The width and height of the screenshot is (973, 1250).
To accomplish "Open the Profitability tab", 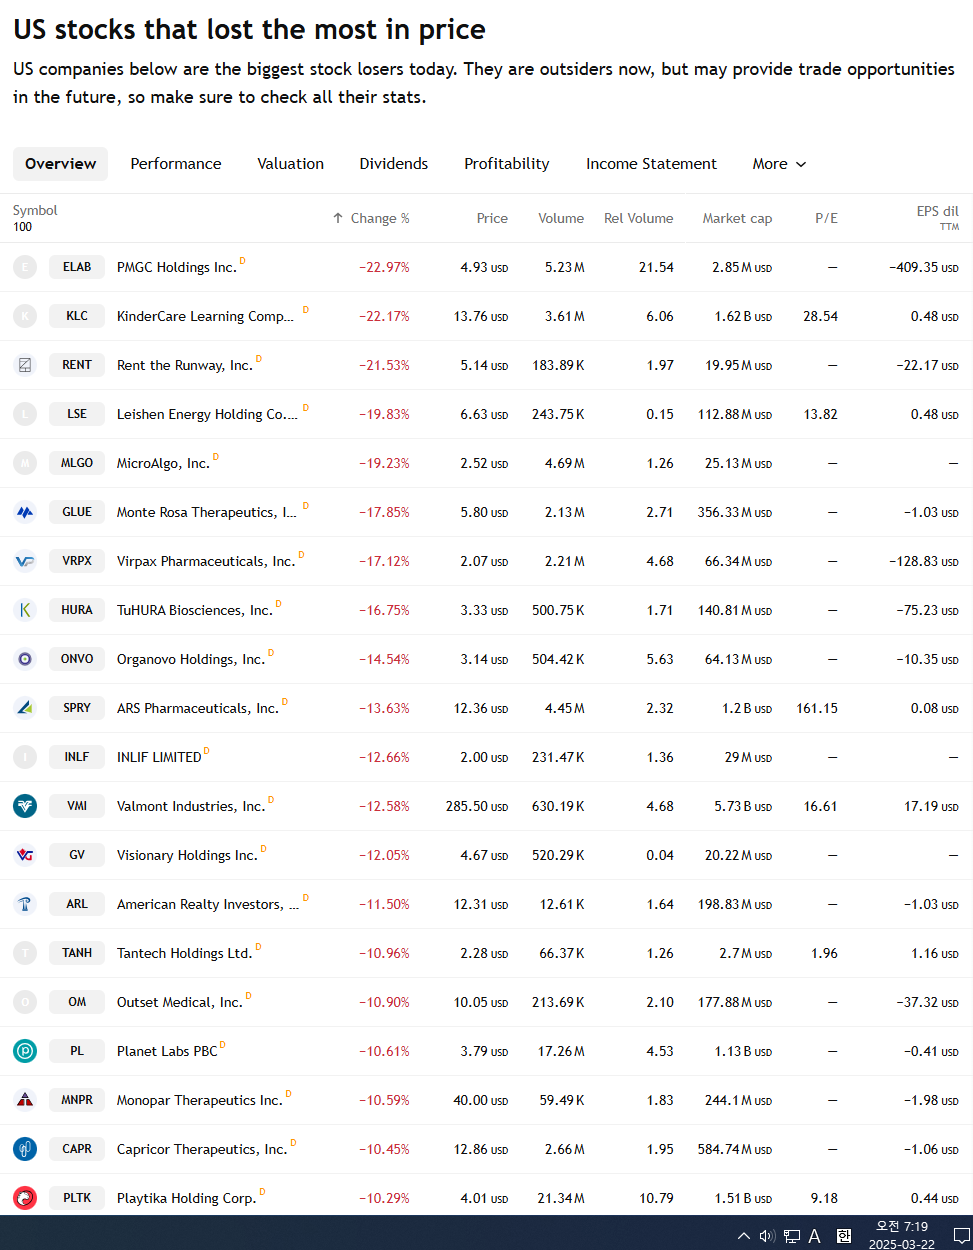I will click(507, 164).
